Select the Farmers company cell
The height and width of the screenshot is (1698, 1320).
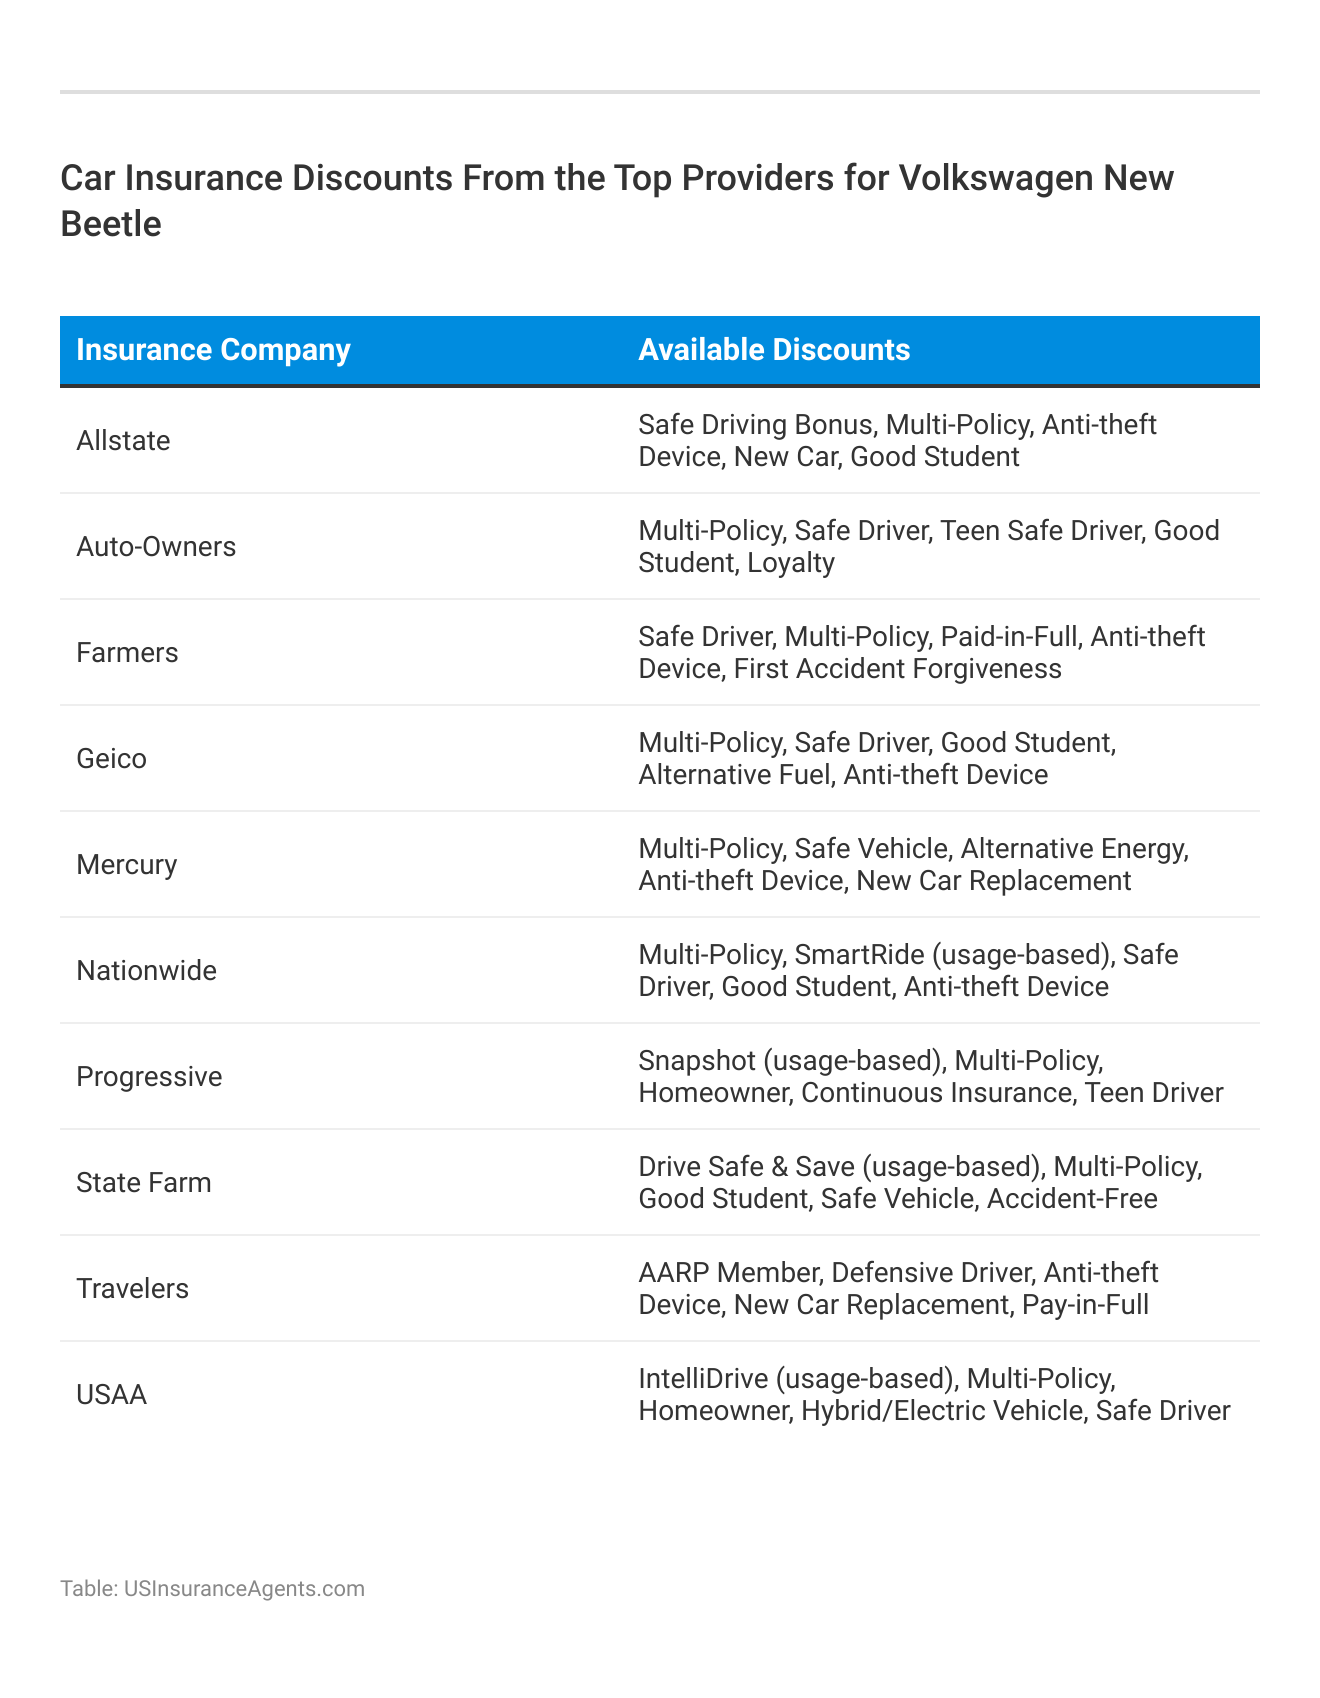coord(127,653)
